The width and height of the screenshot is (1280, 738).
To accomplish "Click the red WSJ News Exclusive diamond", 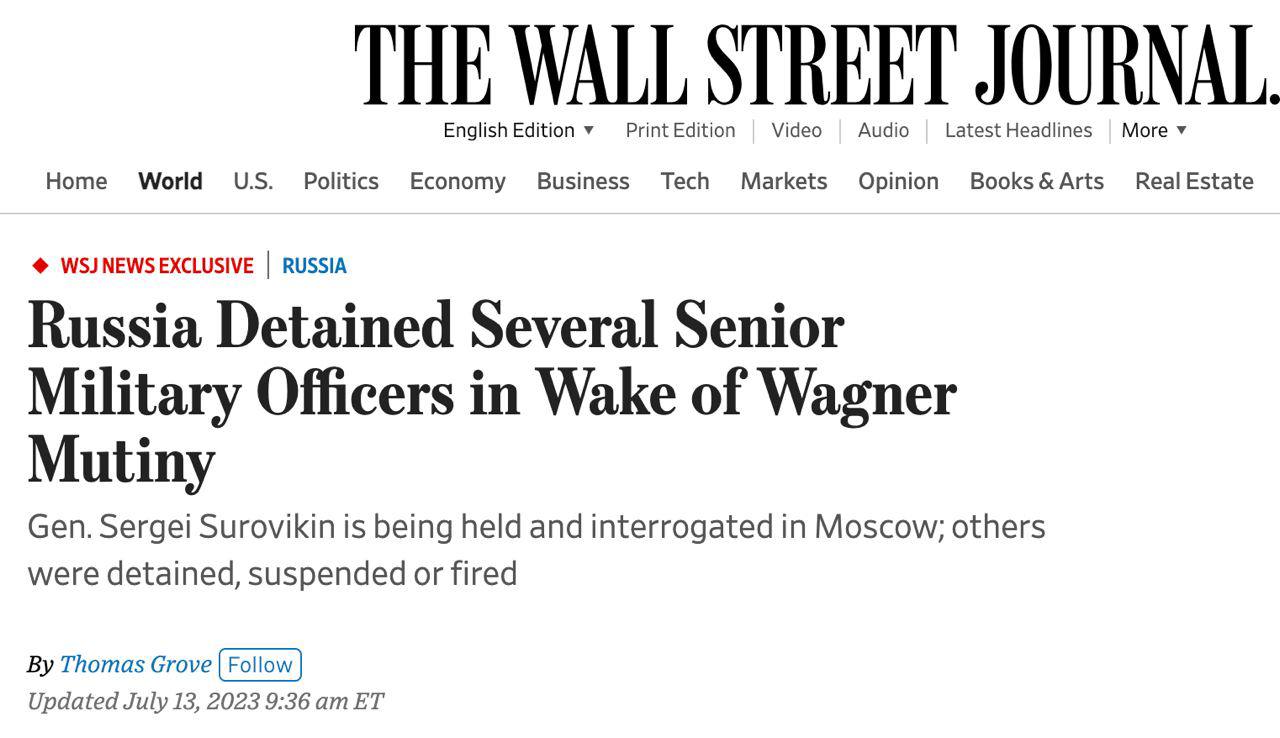I will click(x=40, y=265).
